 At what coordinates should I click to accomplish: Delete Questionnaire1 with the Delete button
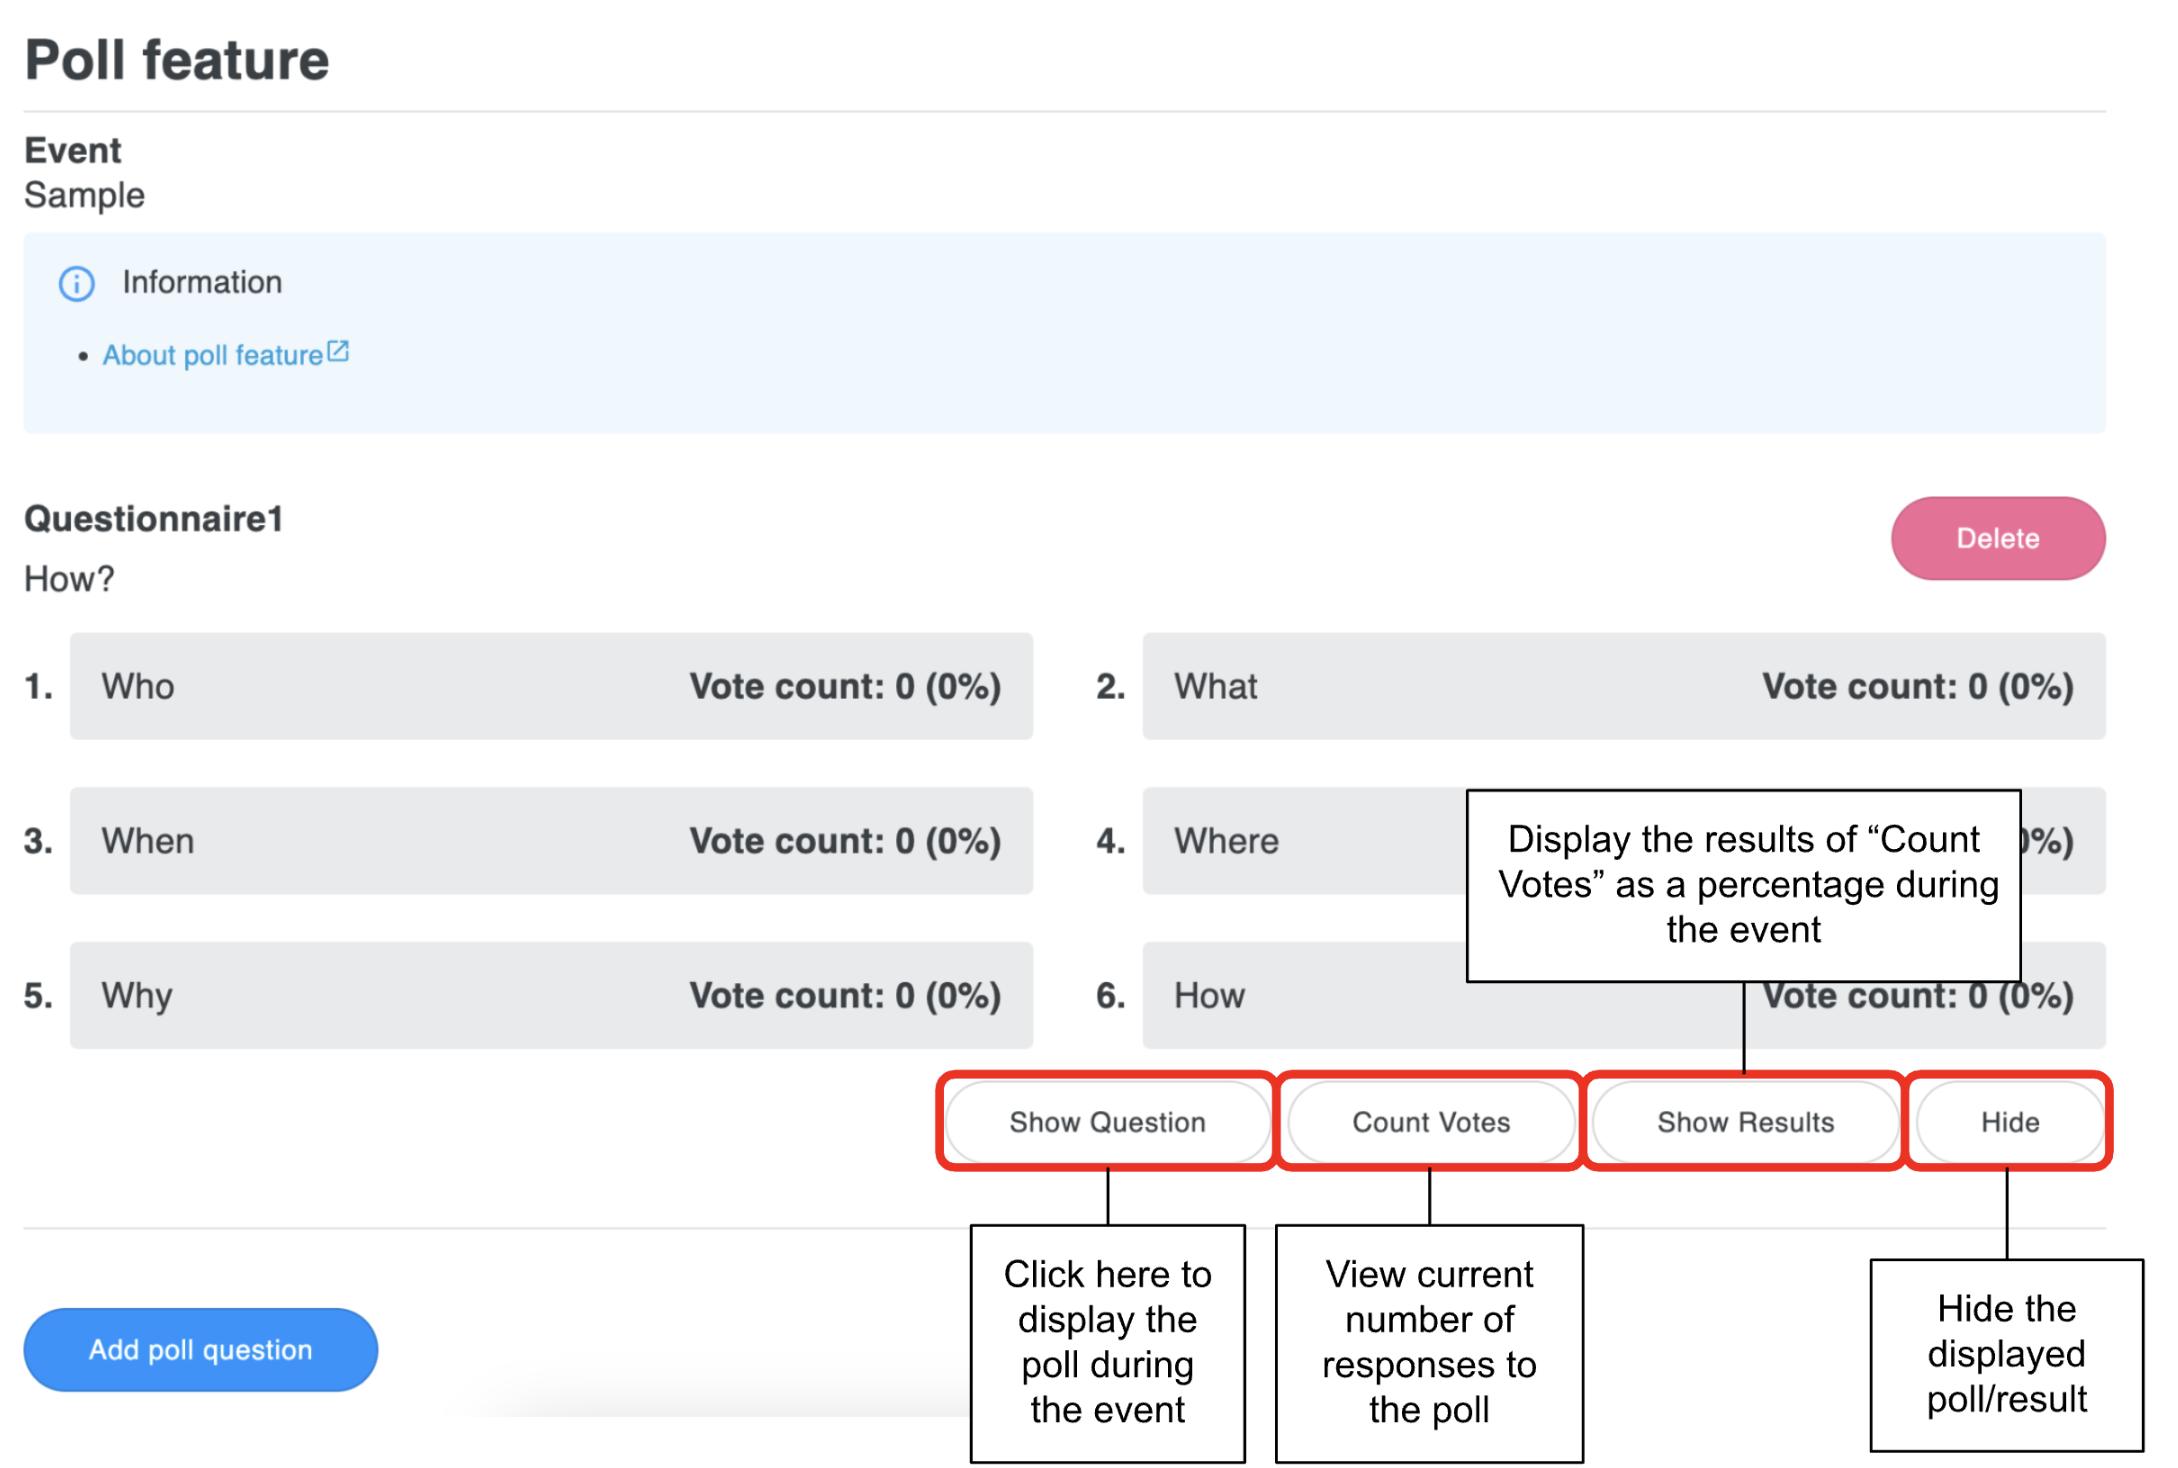1996,538
